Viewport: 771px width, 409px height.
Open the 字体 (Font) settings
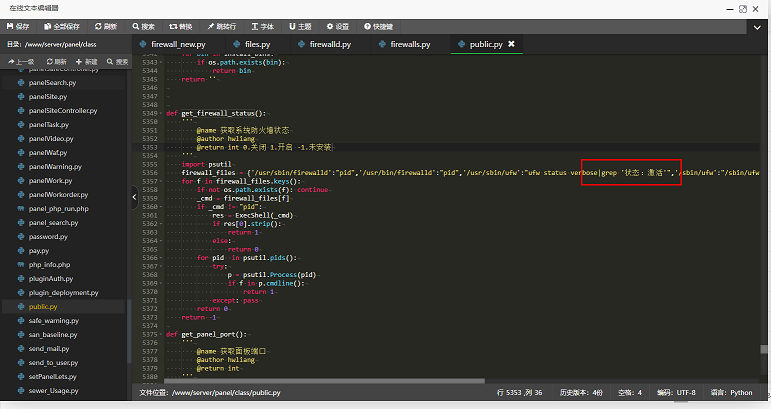pos(263,27)
